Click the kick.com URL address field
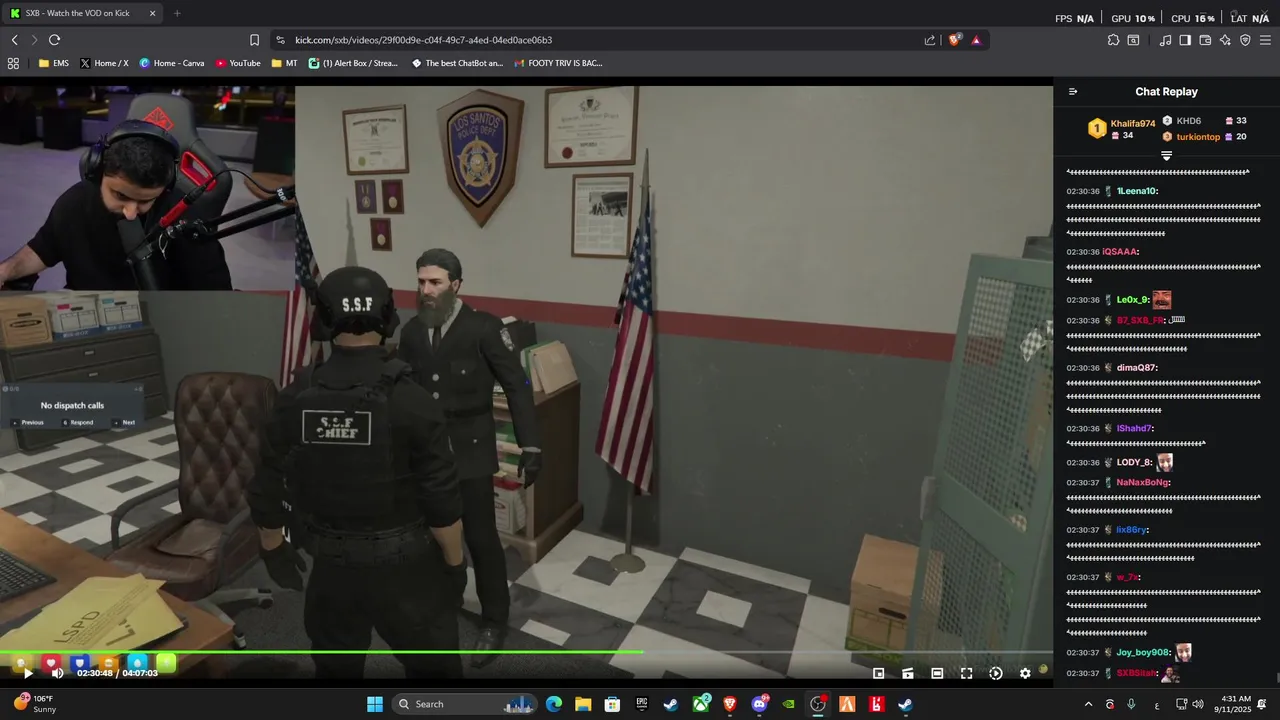The width and height of the screenshot is (1280, 720). [600, 40]
